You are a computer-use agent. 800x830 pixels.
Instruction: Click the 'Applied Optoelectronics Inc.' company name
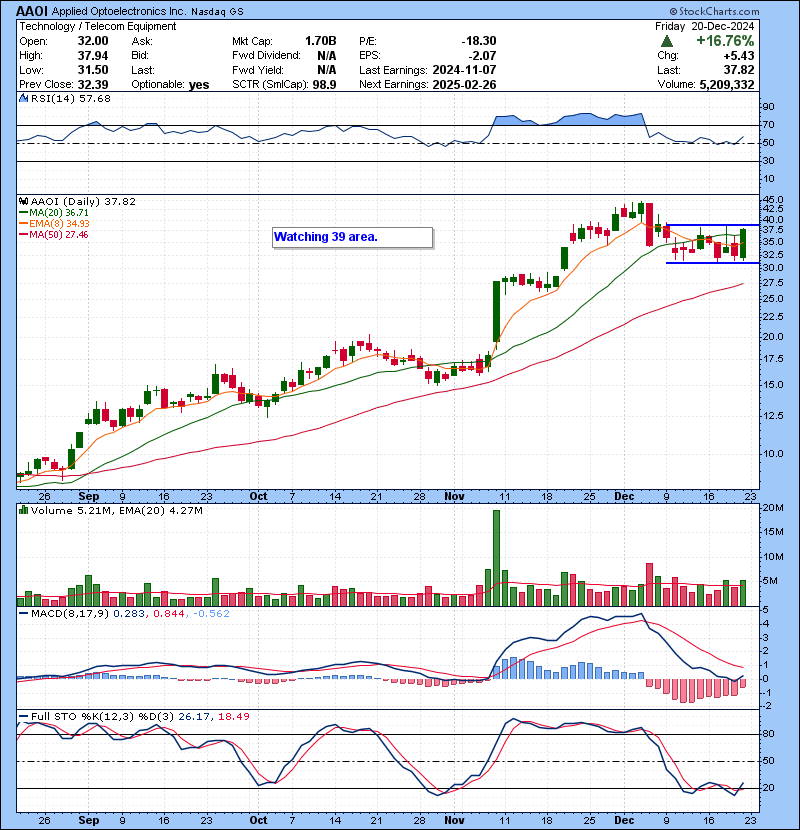point(119,11)
